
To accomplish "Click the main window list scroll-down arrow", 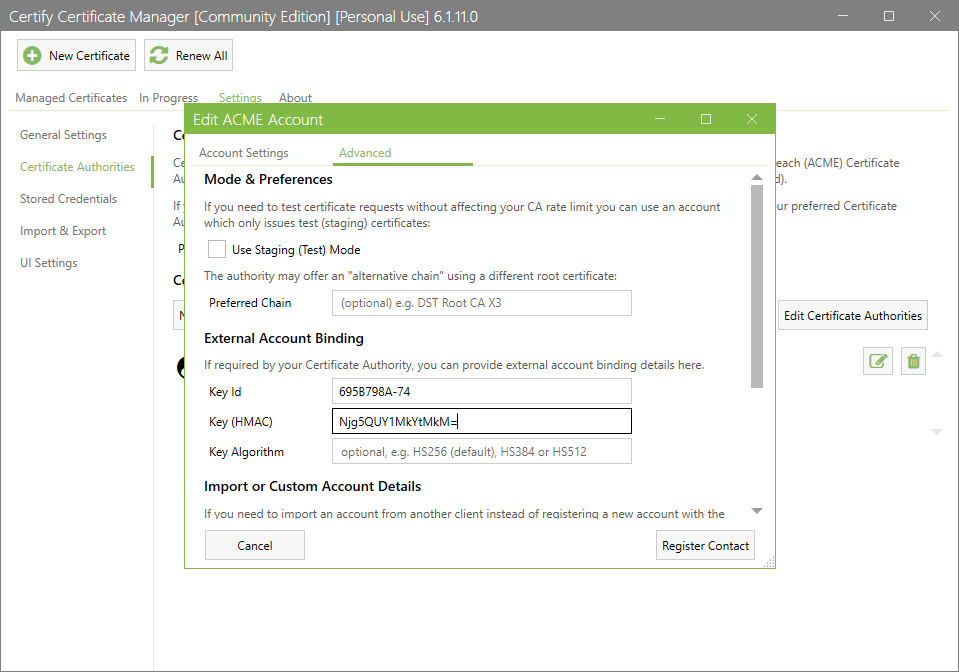I will point(937,432).
